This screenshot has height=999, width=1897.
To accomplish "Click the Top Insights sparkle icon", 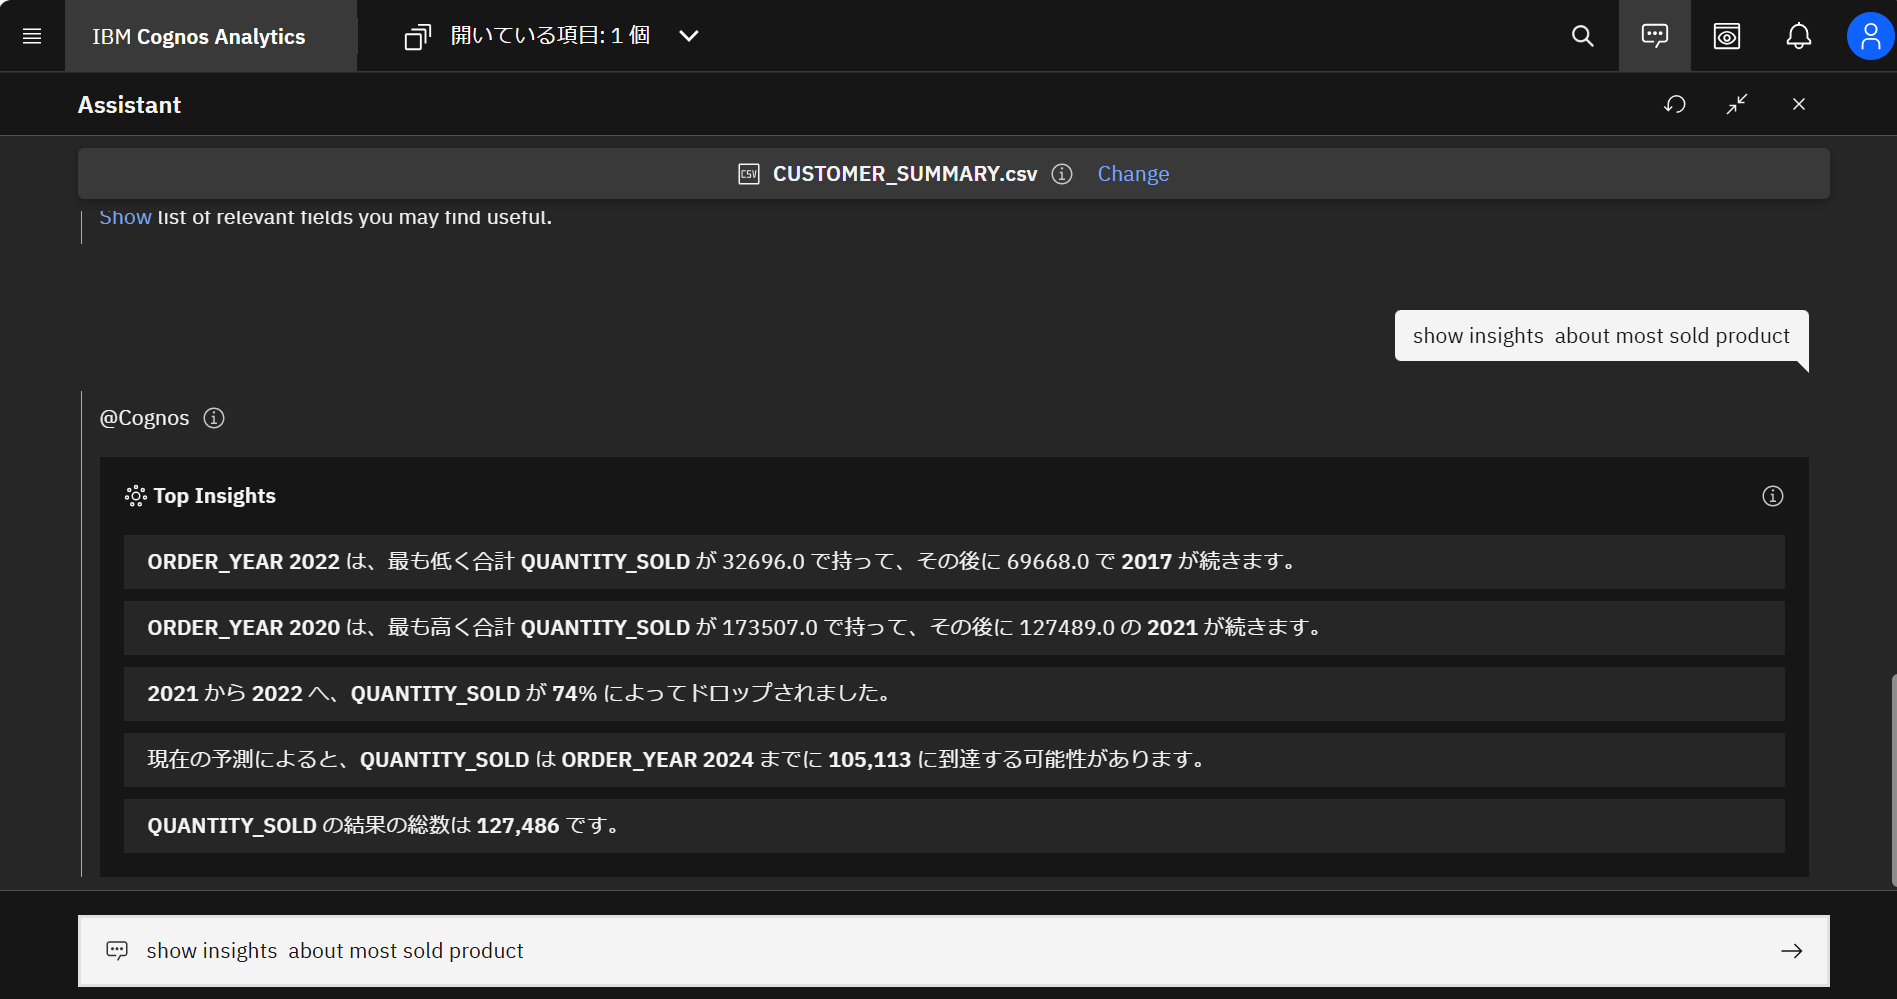I will click(135, 496).
